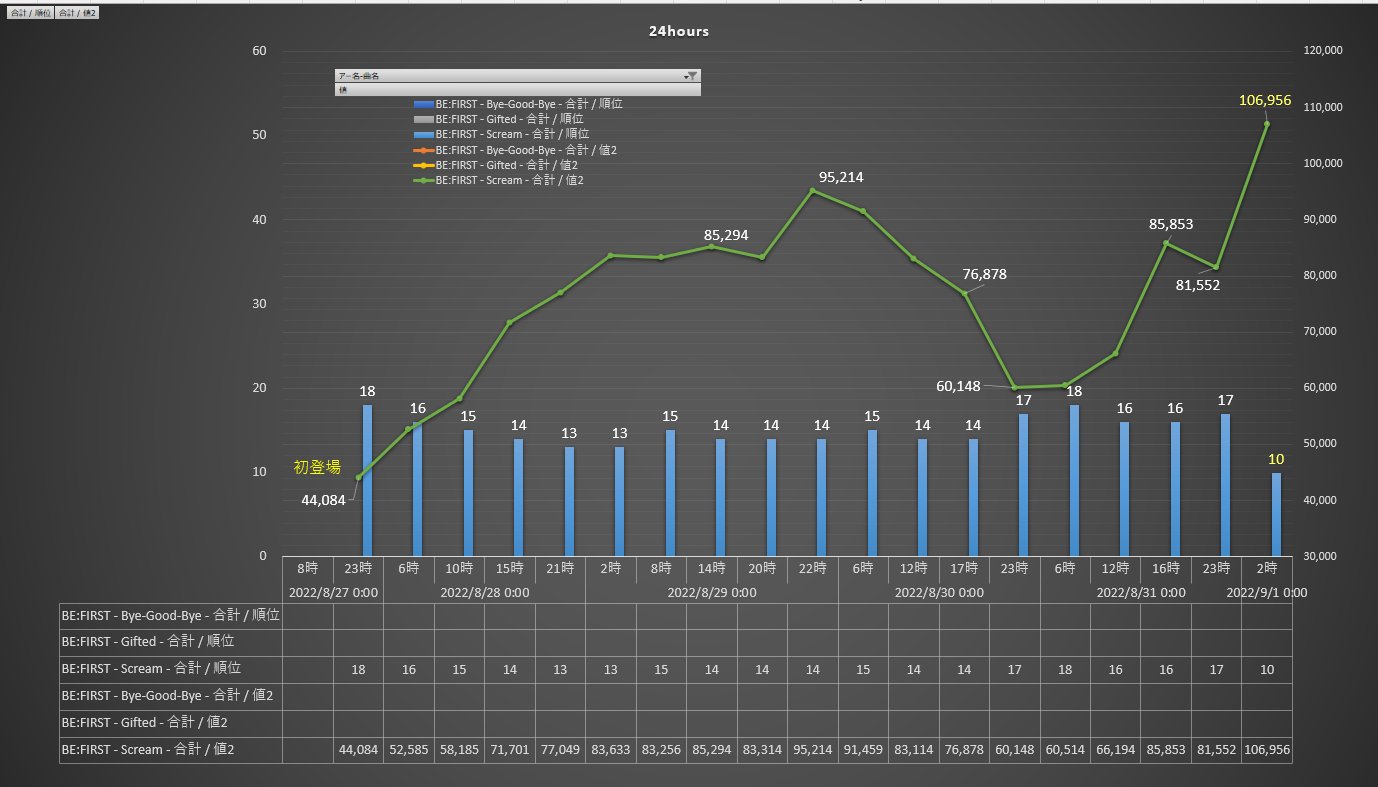Click the 71,701 data table cell
Image resolution: width=1378 pixels, height=787 pixels.
coord(510,749)
